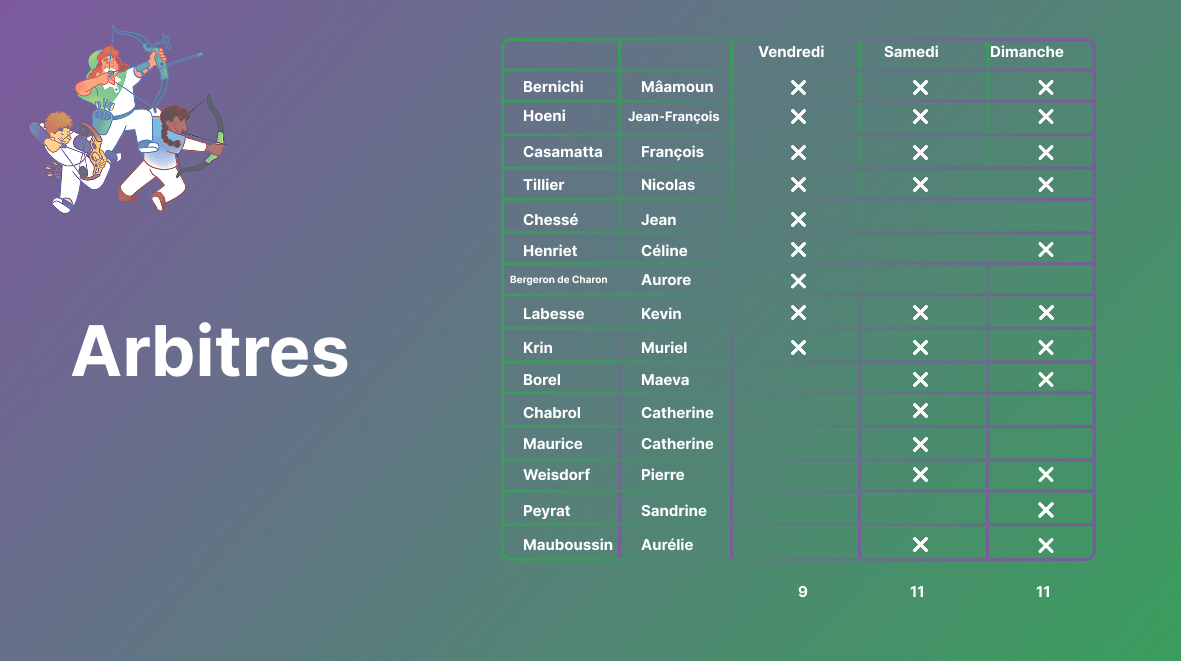Click the Jean-François first name cell
The image size is (1181, 661).
click(x=673, y=116)
